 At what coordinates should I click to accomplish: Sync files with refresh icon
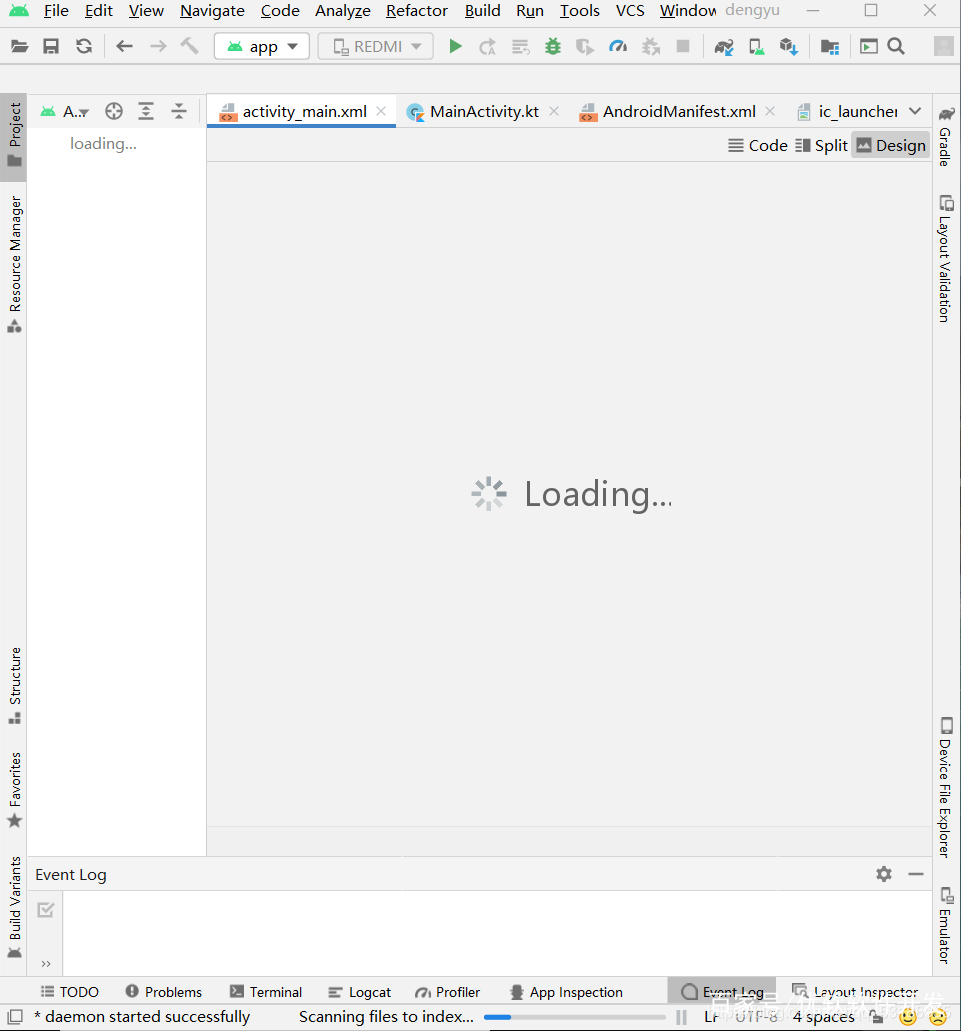click(83, 47)
